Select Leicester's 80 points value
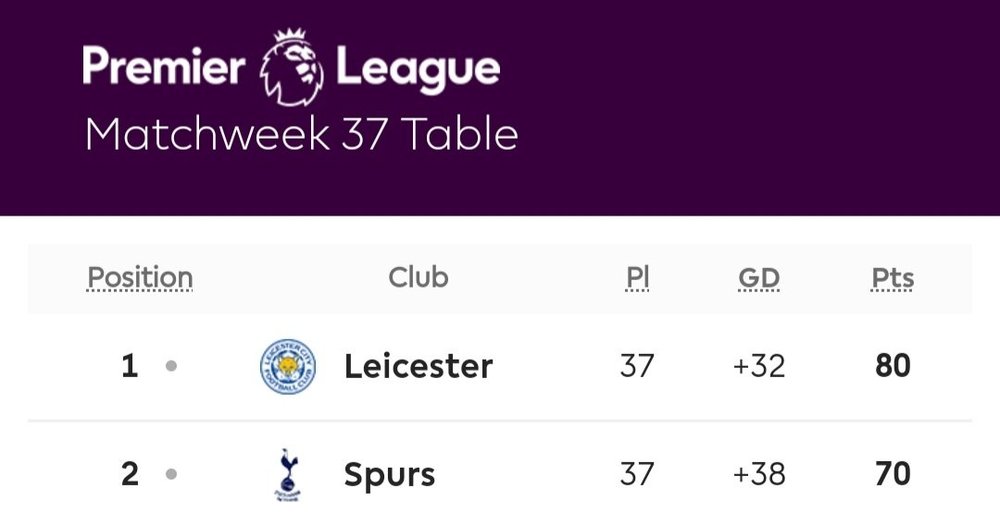 [893, 366]
